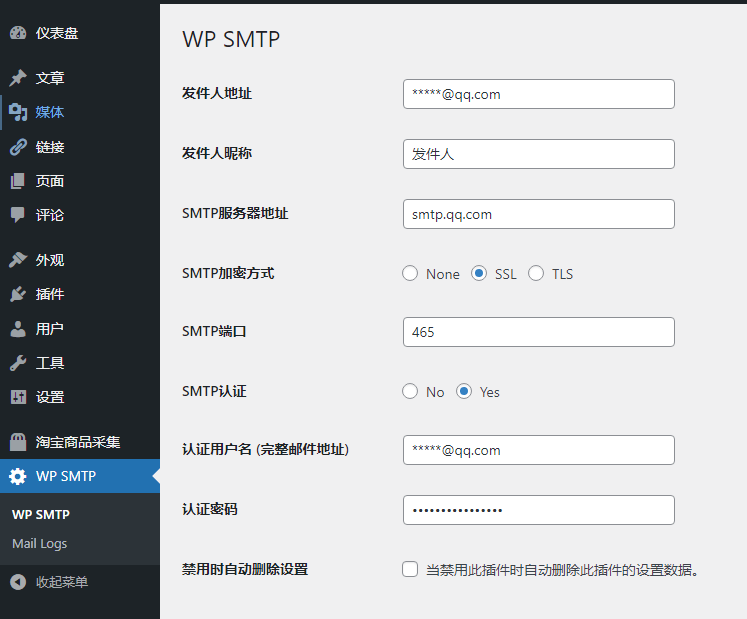Select TLS encryption radio button
747x619 pixels.
coord(536,274)
